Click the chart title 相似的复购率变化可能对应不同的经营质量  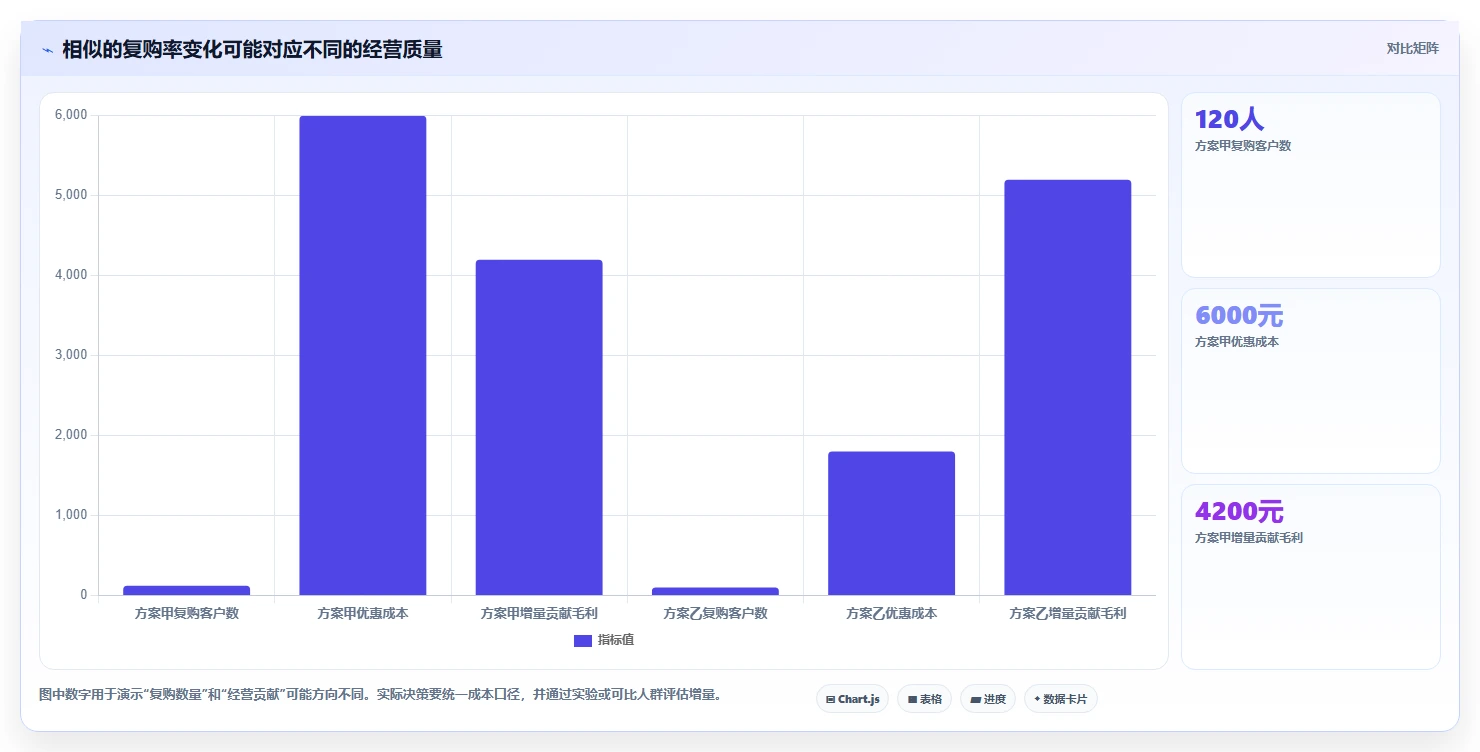(x=252, y=49)
